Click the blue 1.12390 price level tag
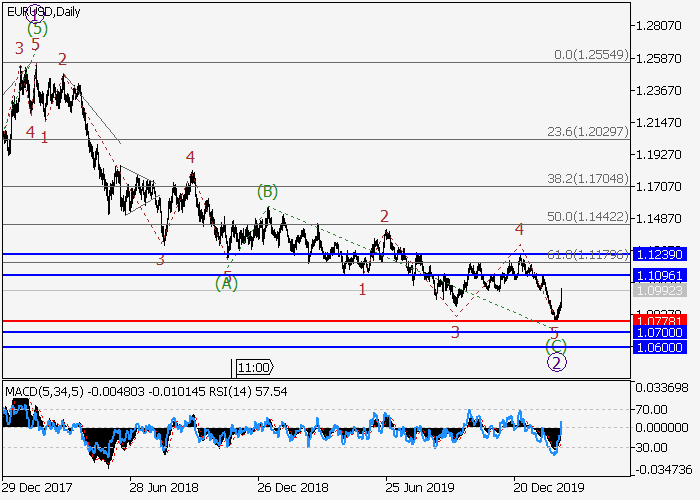Viewport: 700px width, 500px height. pos(657,254)
